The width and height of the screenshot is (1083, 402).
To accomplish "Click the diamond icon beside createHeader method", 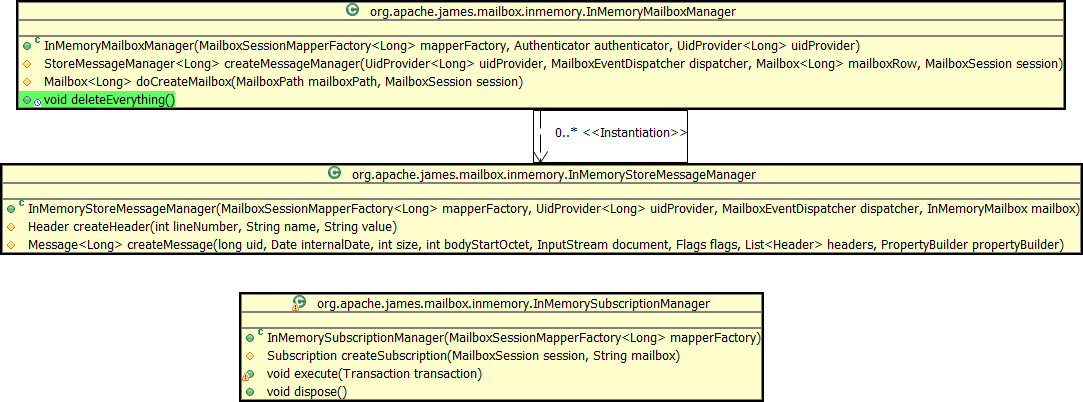I will pyautogui.click(x=11, y=227).
